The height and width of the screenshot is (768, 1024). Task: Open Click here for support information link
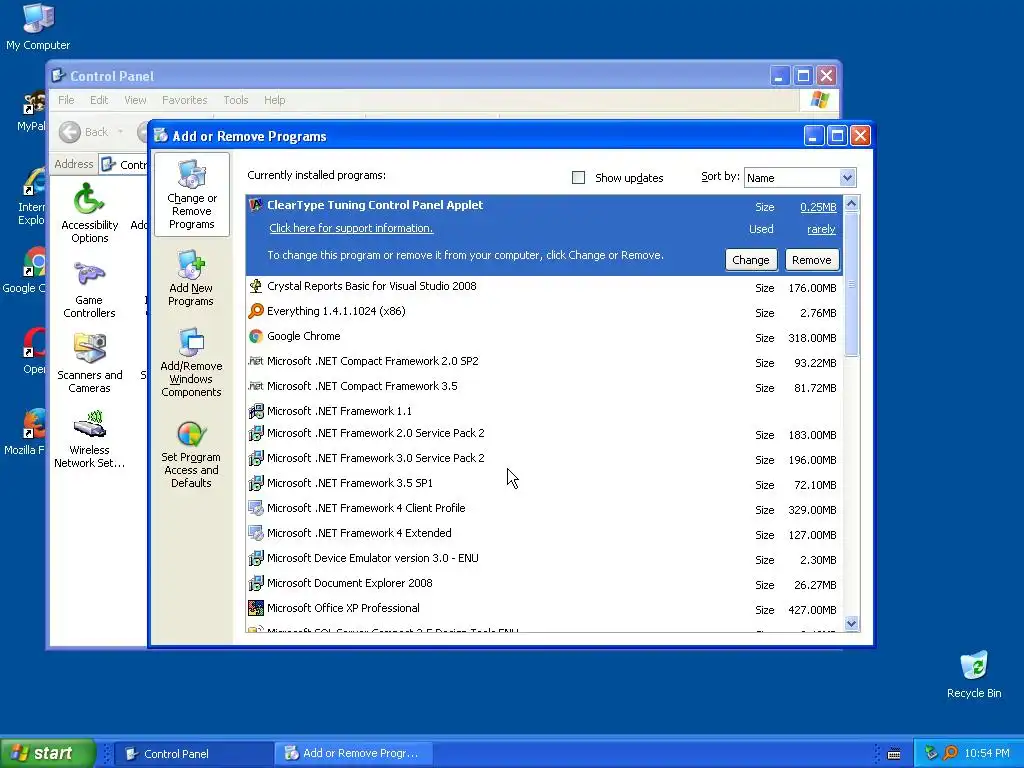(351, 228)
